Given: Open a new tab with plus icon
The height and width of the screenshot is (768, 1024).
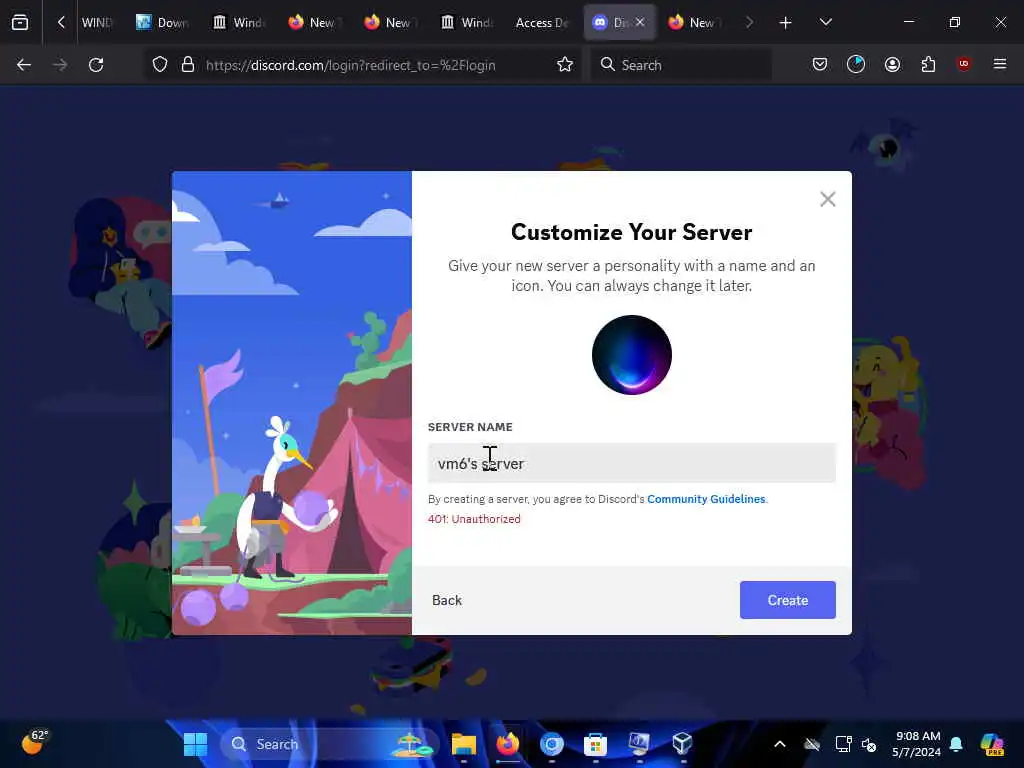Looking at the screenshot, I should [x=786, y=23].
